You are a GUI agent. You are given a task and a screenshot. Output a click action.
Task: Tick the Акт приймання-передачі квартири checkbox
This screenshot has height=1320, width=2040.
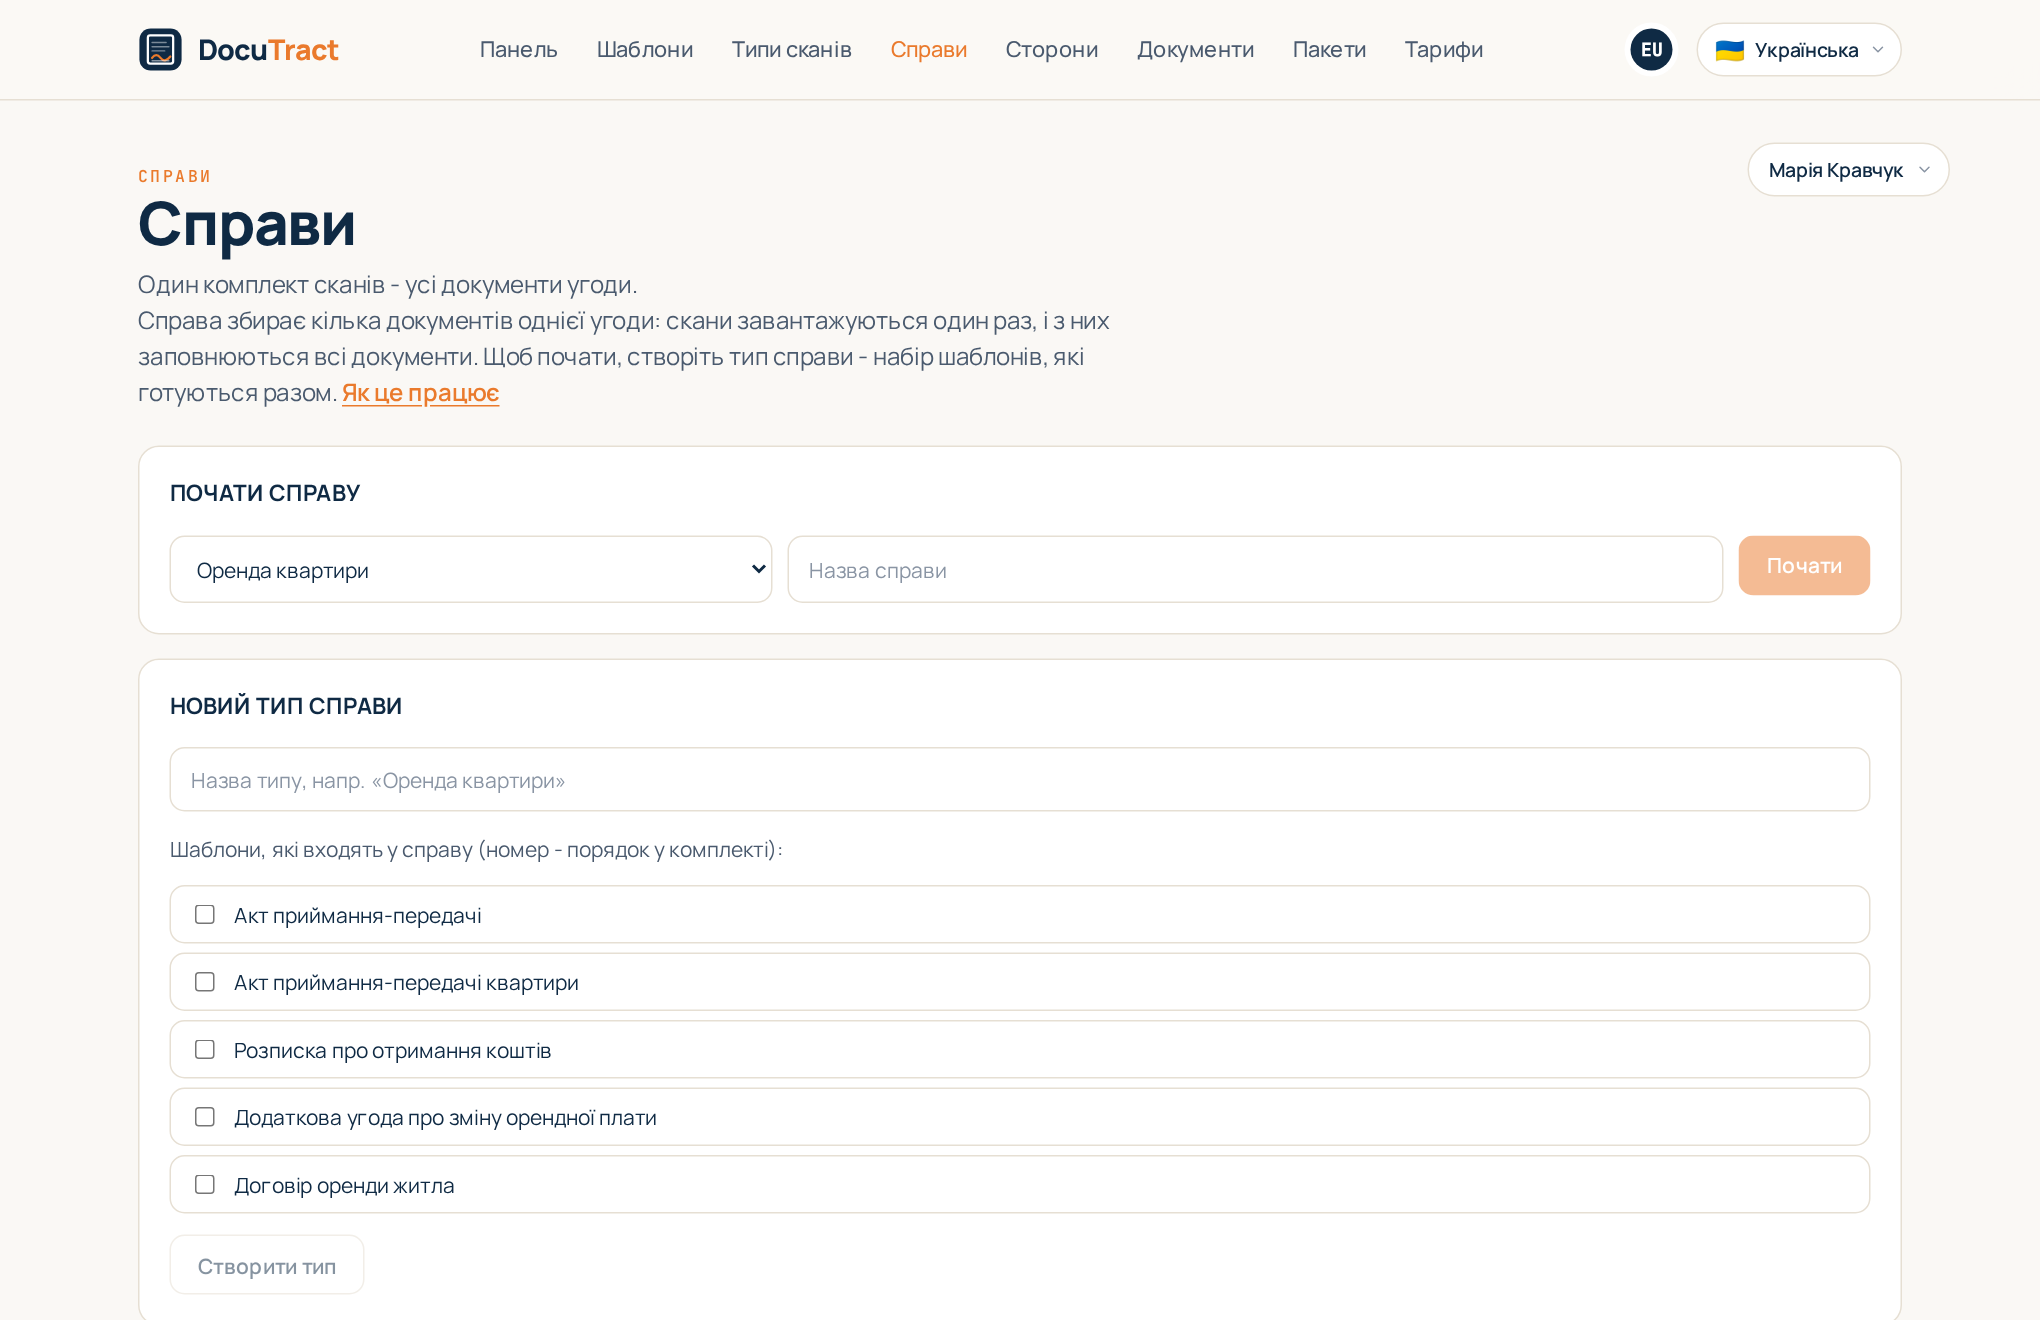[x=205, y=982]
